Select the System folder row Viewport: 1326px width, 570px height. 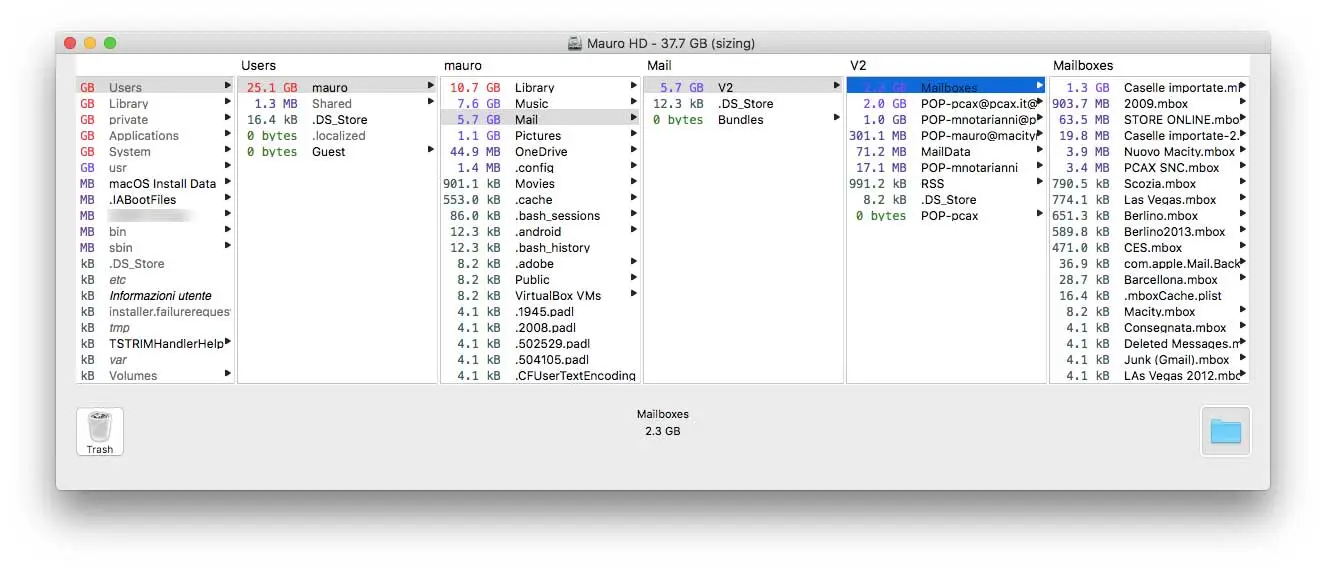pos(155,152)
